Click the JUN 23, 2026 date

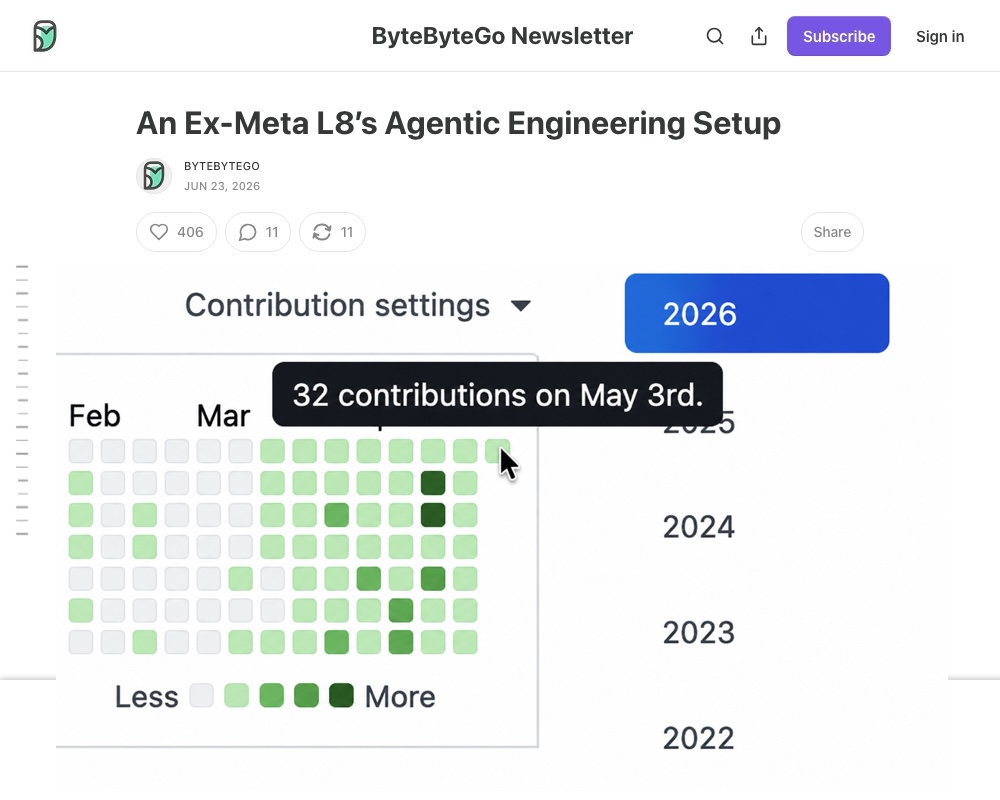222,186
